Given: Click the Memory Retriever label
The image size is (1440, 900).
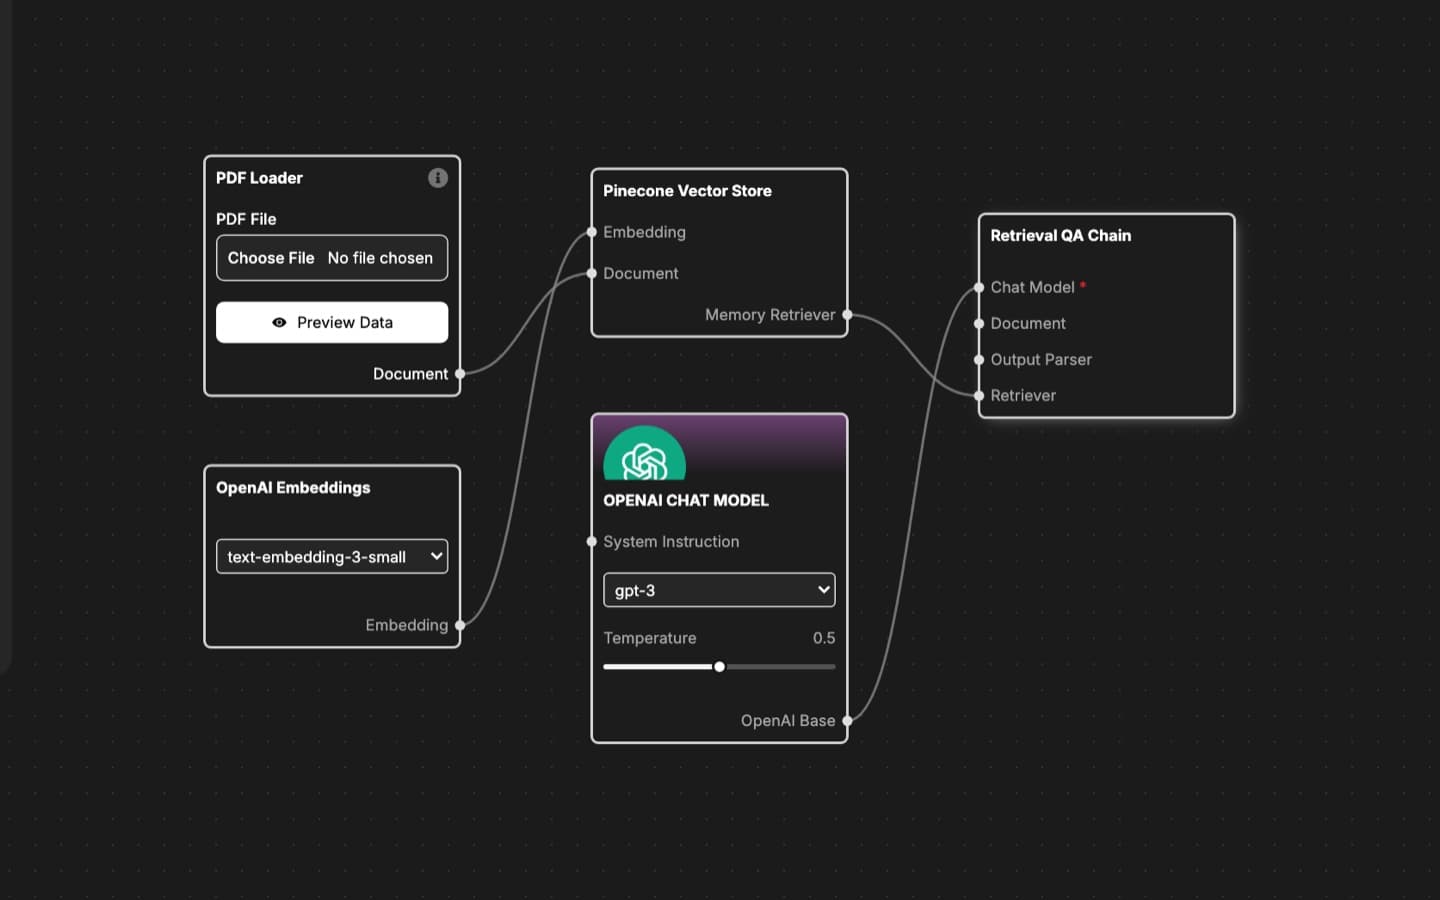Looking at the screenshot, I should (770, 315).
